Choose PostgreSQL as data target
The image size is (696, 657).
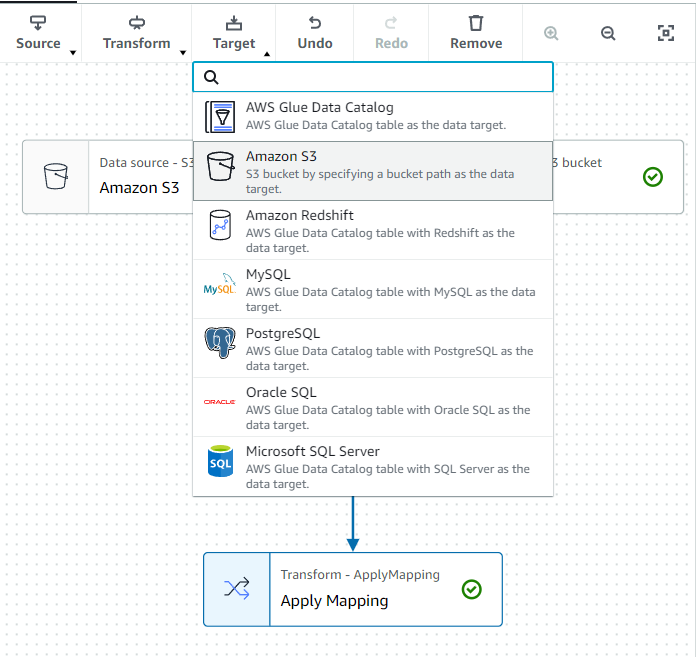click(x=373, y=348)
